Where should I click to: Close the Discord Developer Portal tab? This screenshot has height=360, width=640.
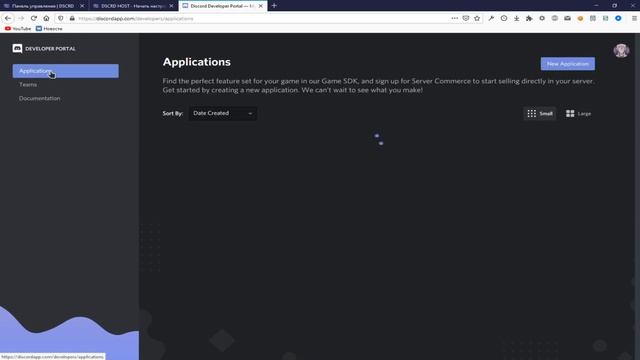click(260, 6)
